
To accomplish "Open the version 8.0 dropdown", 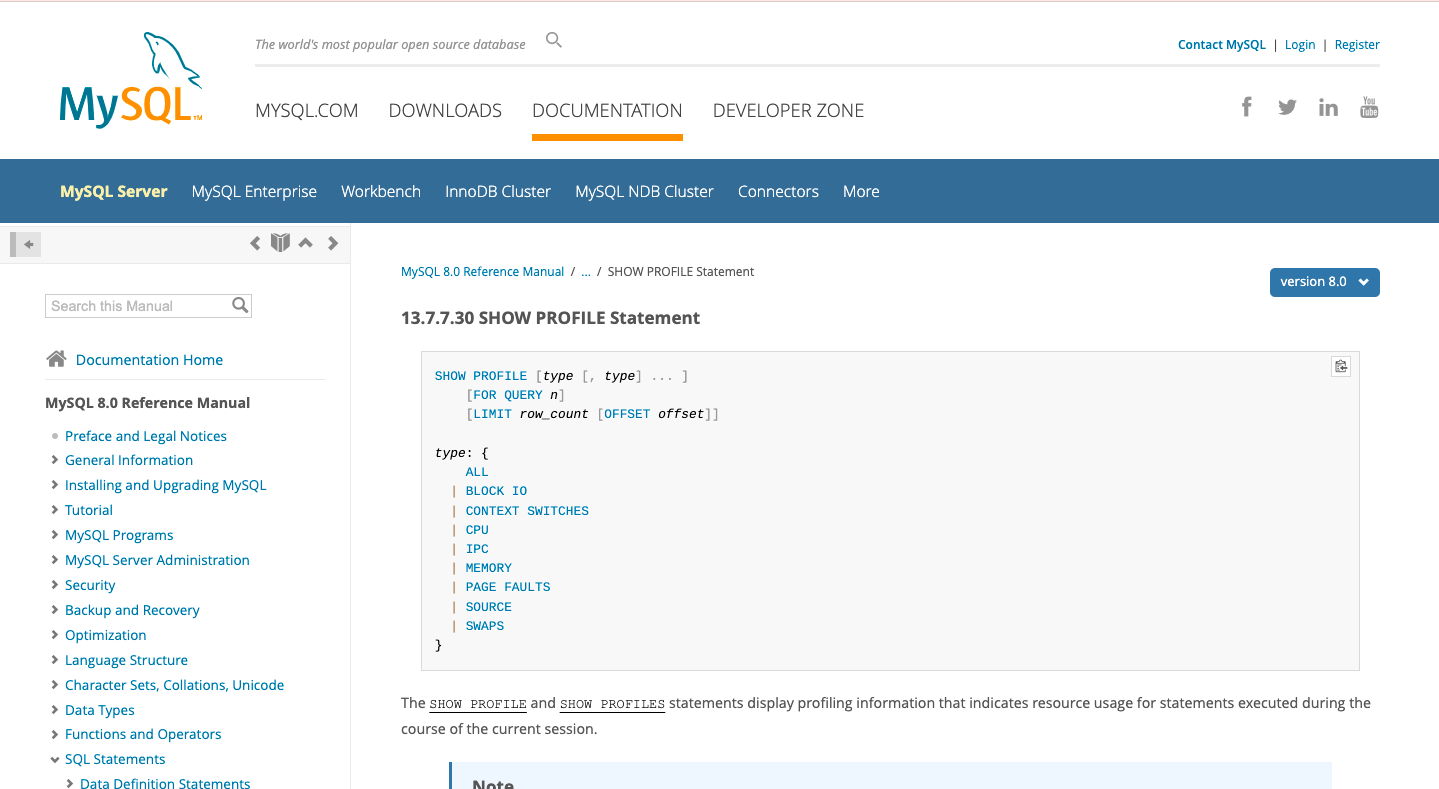I will 1325,282.
